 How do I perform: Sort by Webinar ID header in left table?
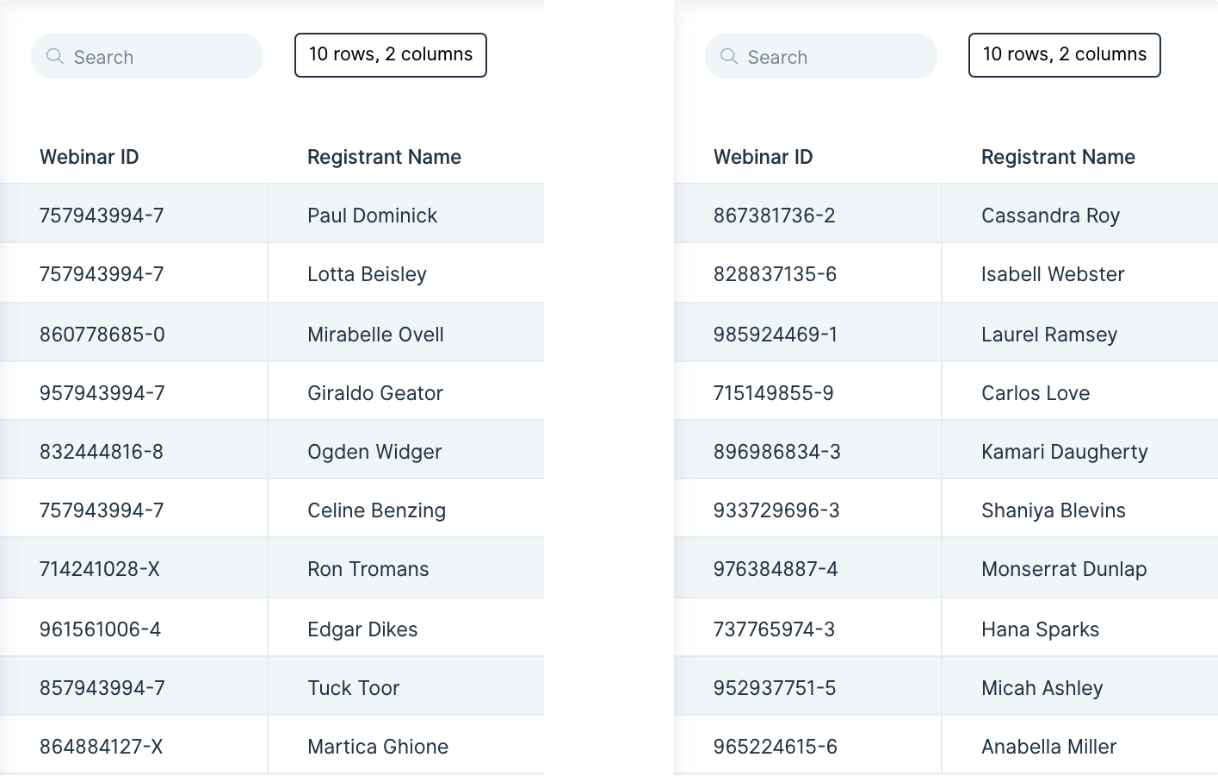(x=89, y=157)
